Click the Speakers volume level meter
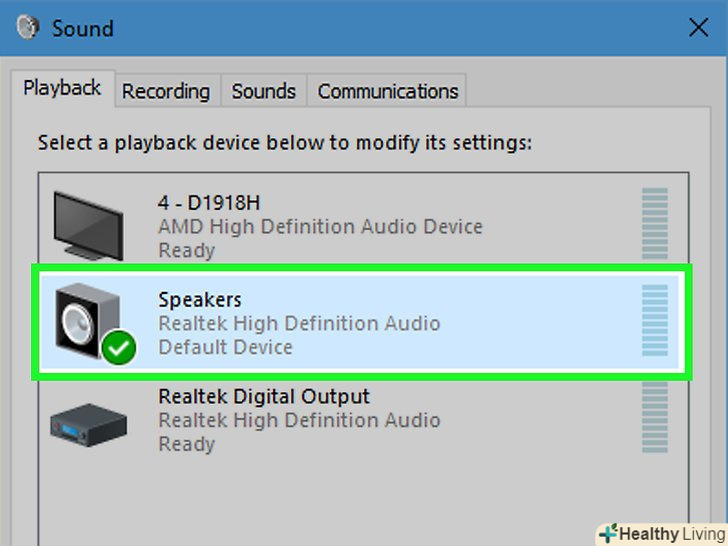Viewport: 728px width, 546px height. point(654,321)
